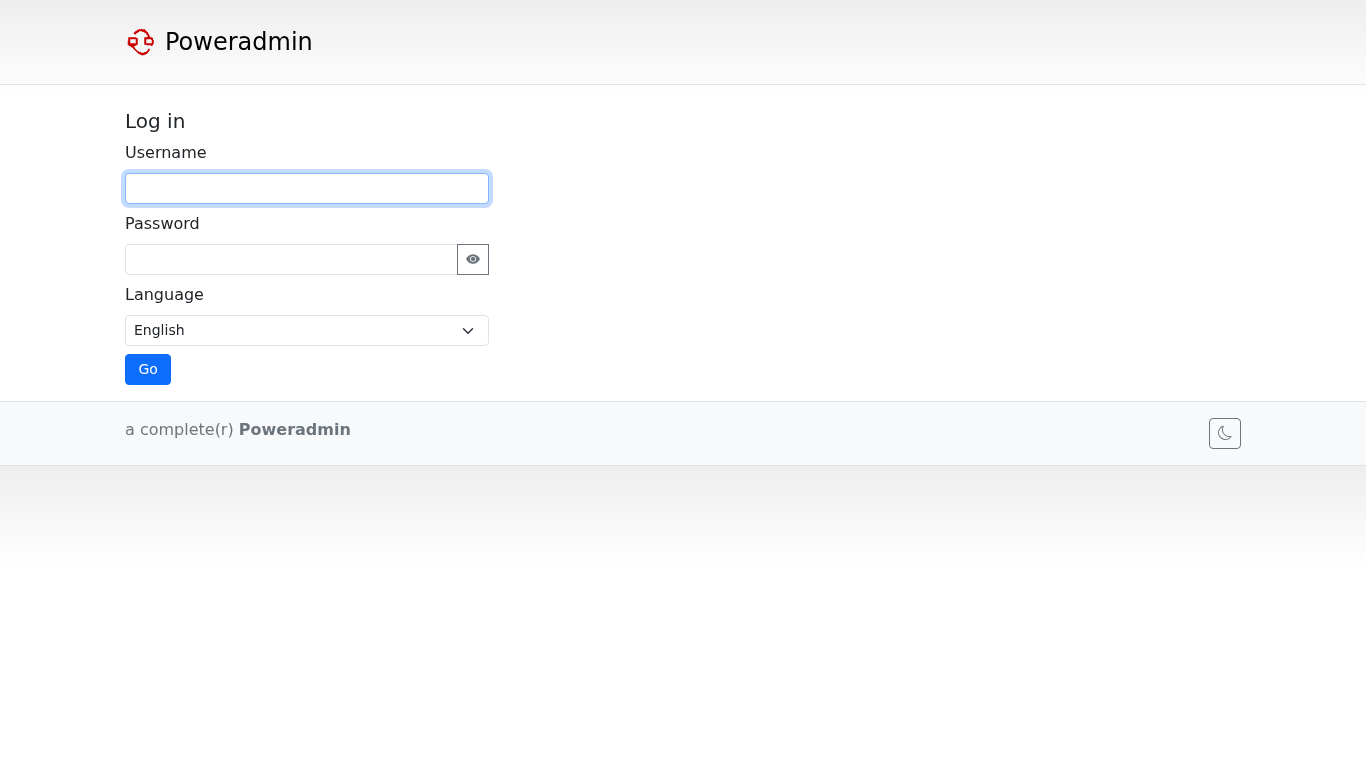Click the red Poweradmin logo icon
This screenshot has height=768, width=1366.
point(140,42)
